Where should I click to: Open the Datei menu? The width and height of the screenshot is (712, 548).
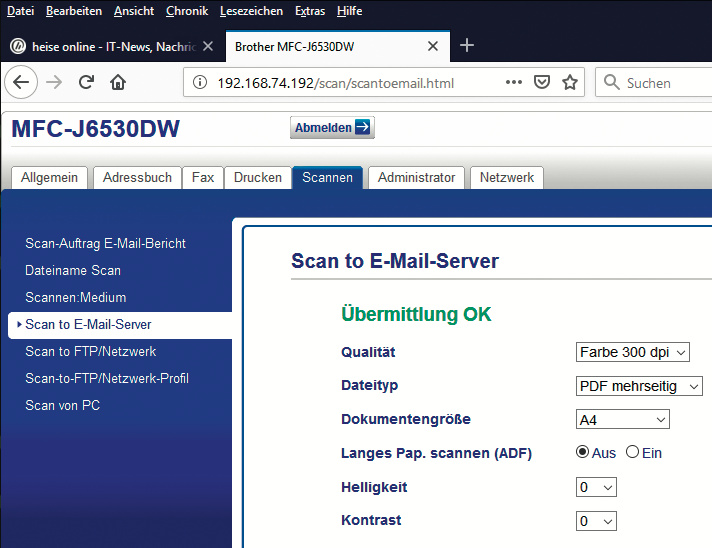[20, 11]
